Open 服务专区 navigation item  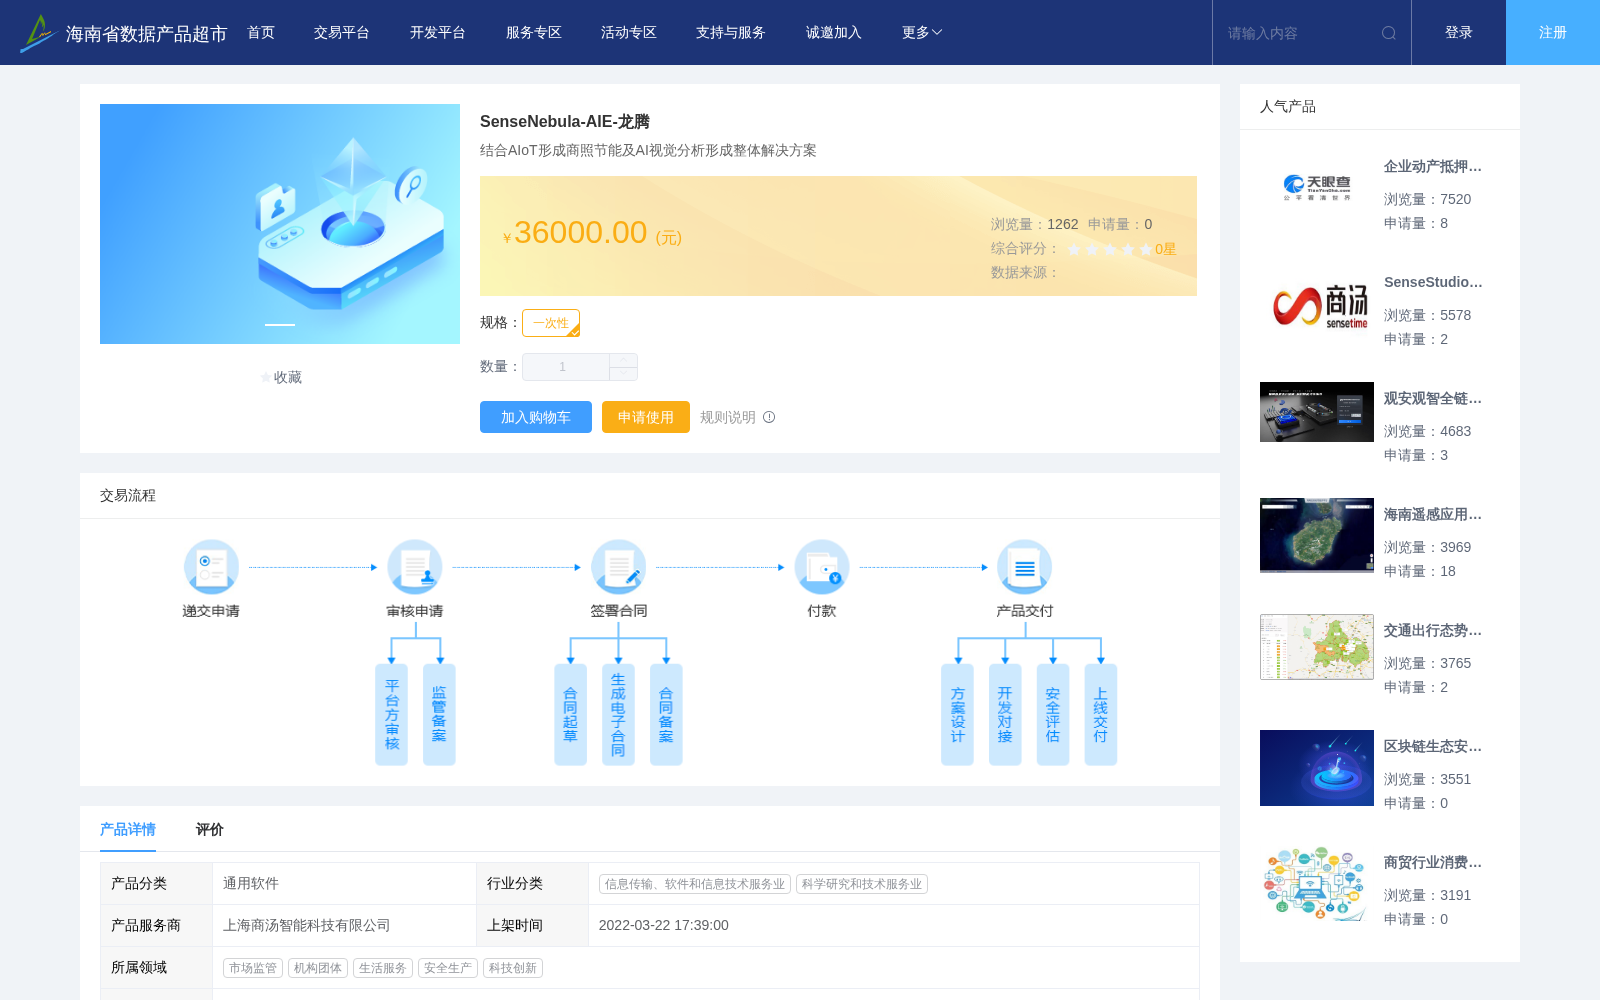[x=534, y=33]
